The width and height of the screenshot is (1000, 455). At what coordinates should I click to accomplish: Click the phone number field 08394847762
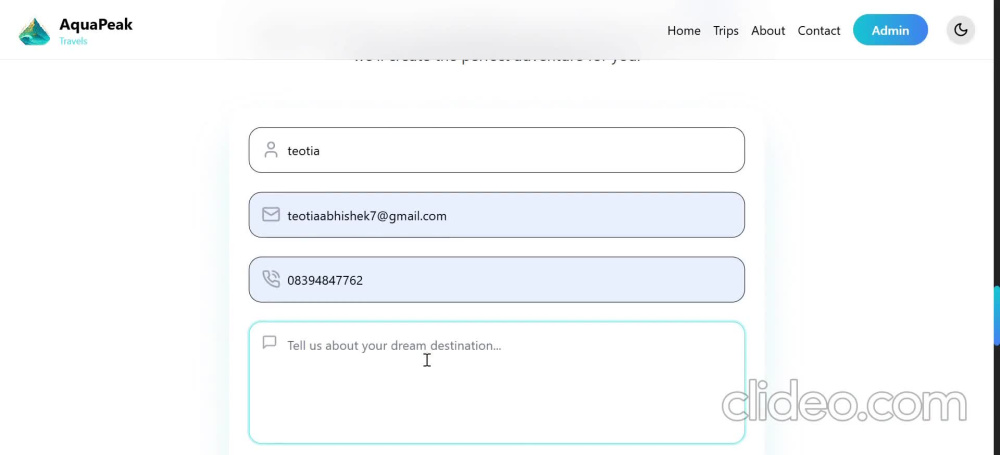tap(497, 280)
